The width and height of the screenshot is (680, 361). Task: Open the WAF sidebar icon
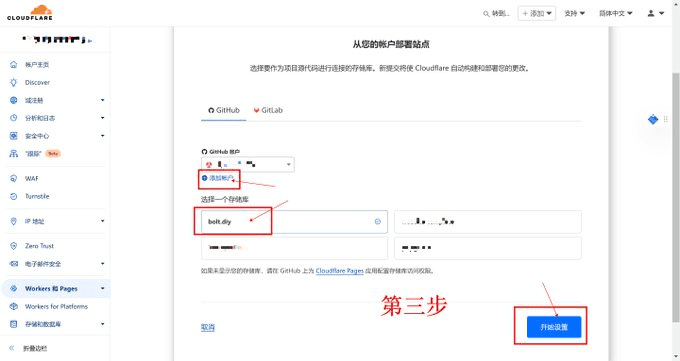13,178
